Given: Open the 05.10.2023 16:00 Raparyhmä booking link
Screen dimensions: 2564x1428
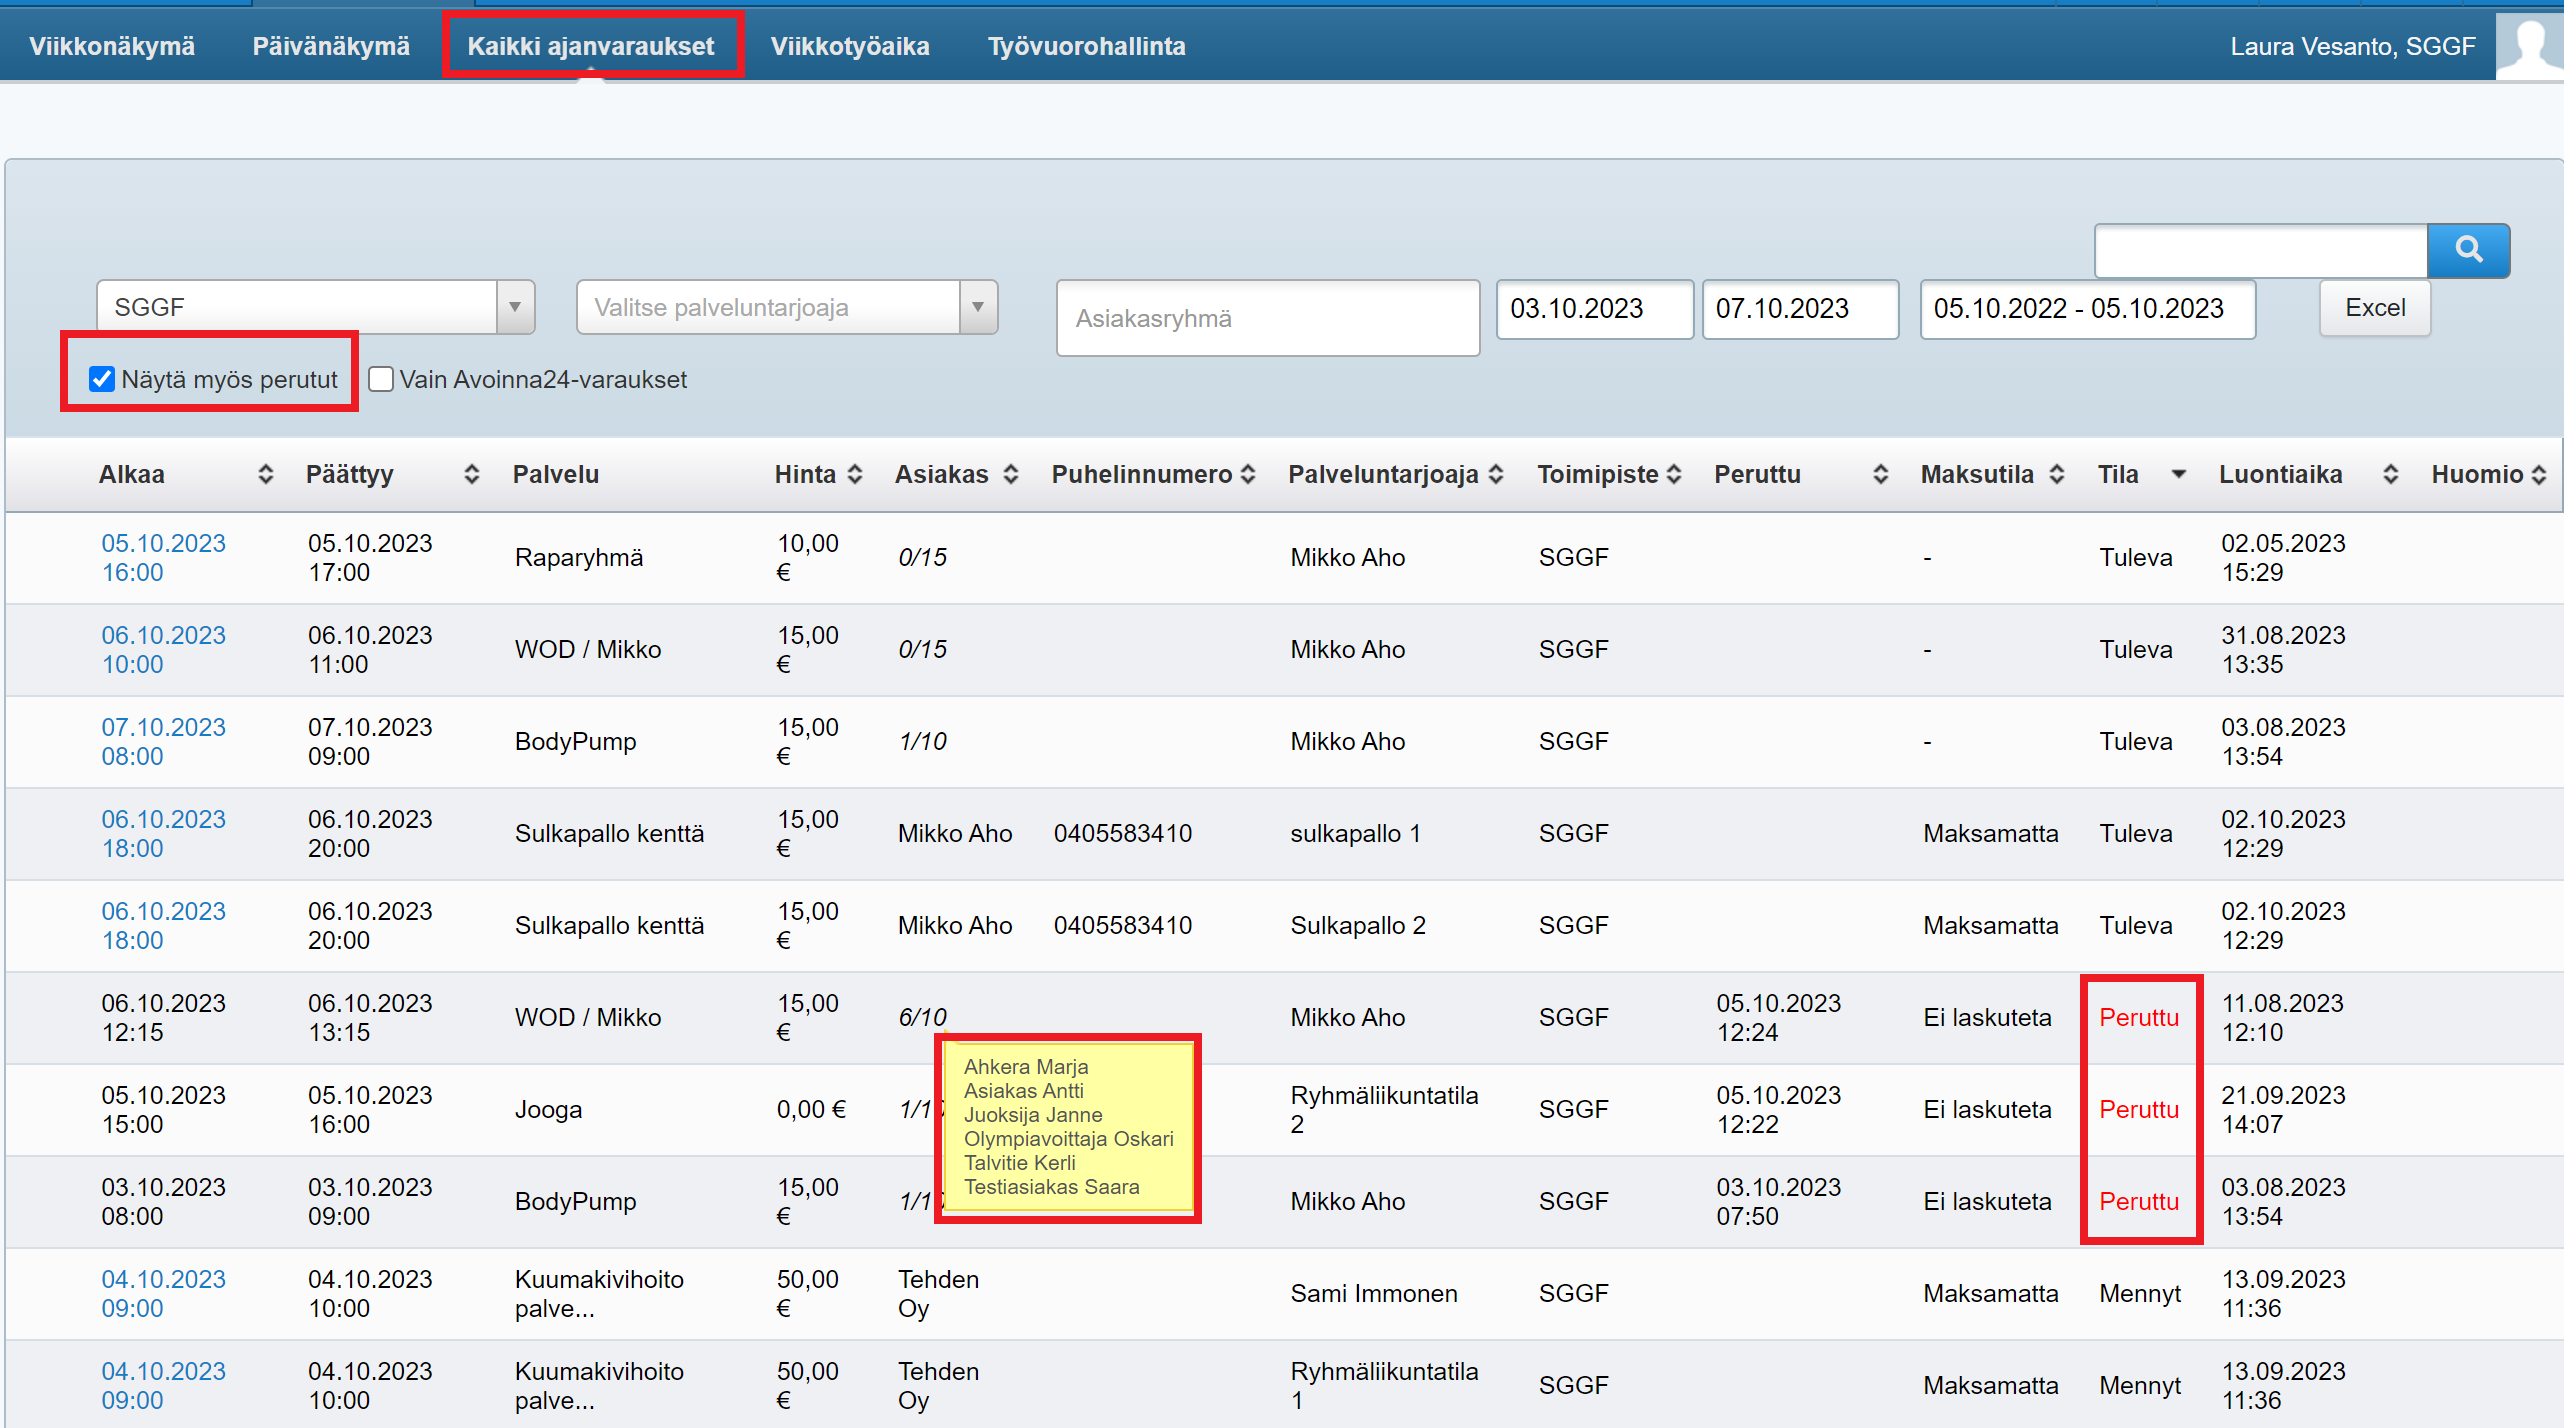Looking at the screenshot, I should [x=163, y=557].
